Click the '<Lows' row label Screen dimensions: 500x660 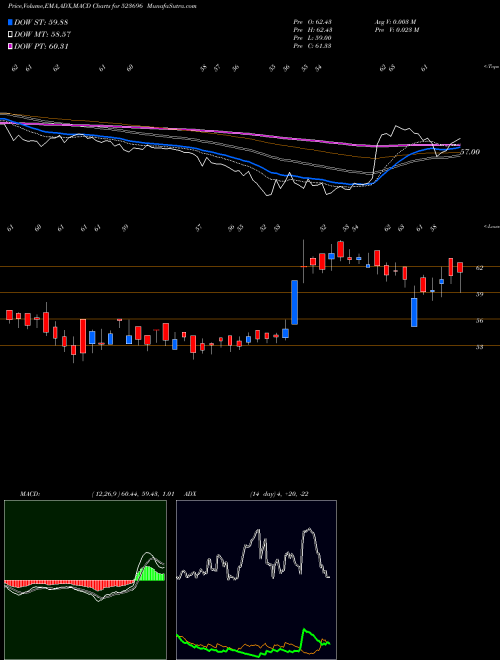click(492, 227)
